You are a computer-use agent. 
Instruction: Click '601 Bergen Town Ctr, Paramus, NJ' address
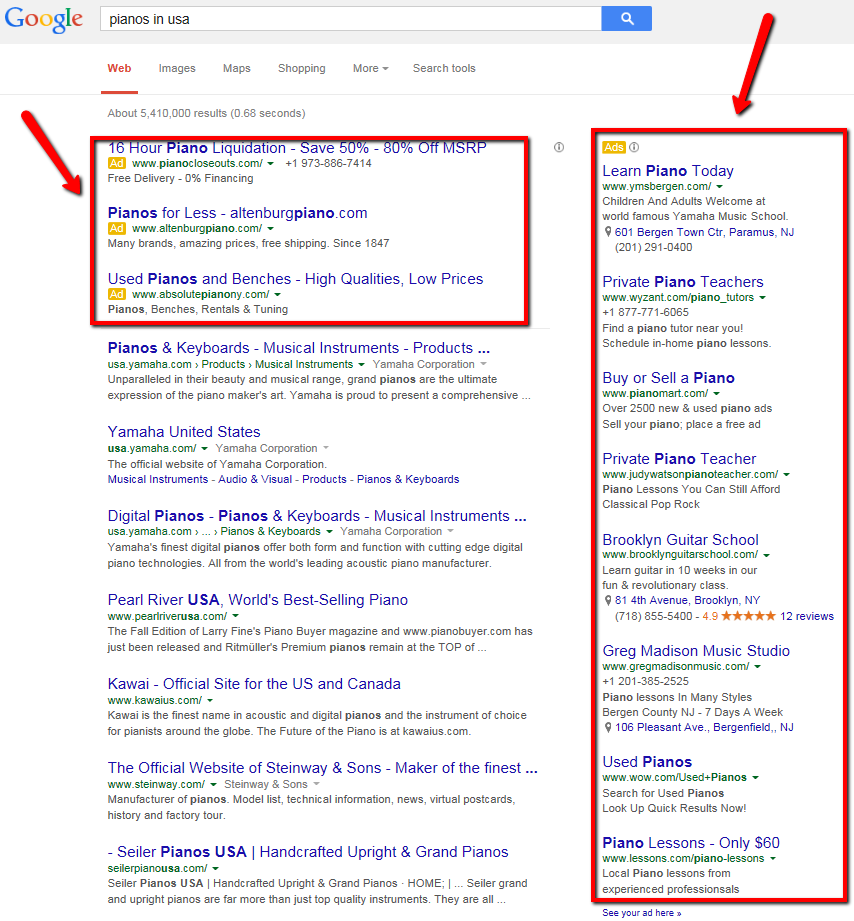704,233
